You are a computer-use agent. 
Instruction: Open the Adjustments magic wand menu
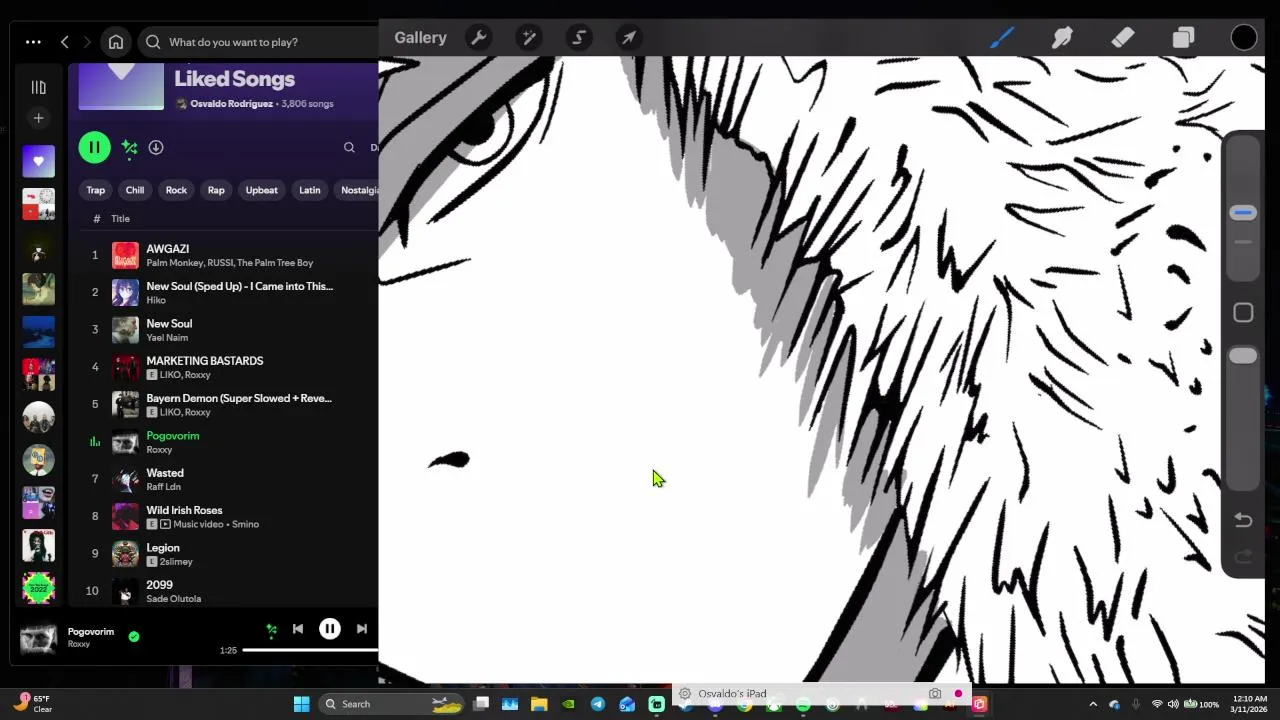[x=529, y=38]
